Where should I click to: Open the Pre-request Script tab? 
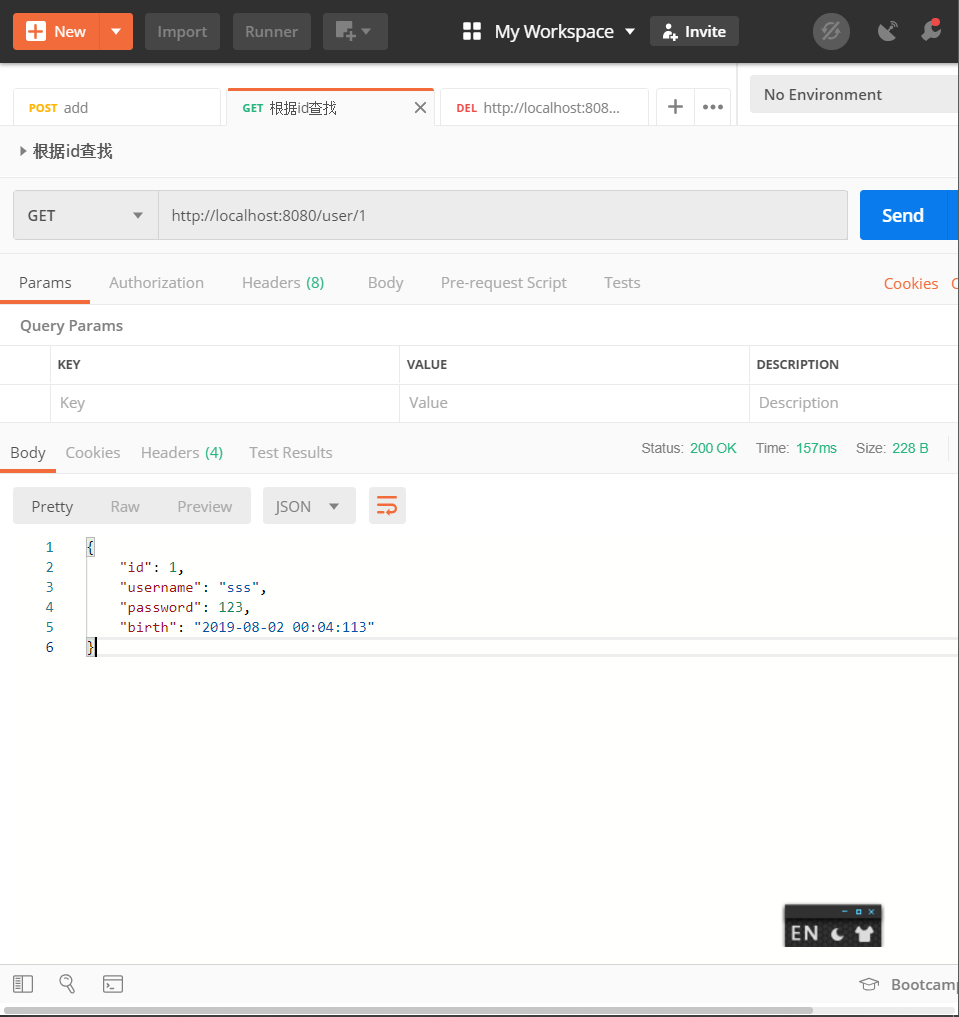[504, 283]
